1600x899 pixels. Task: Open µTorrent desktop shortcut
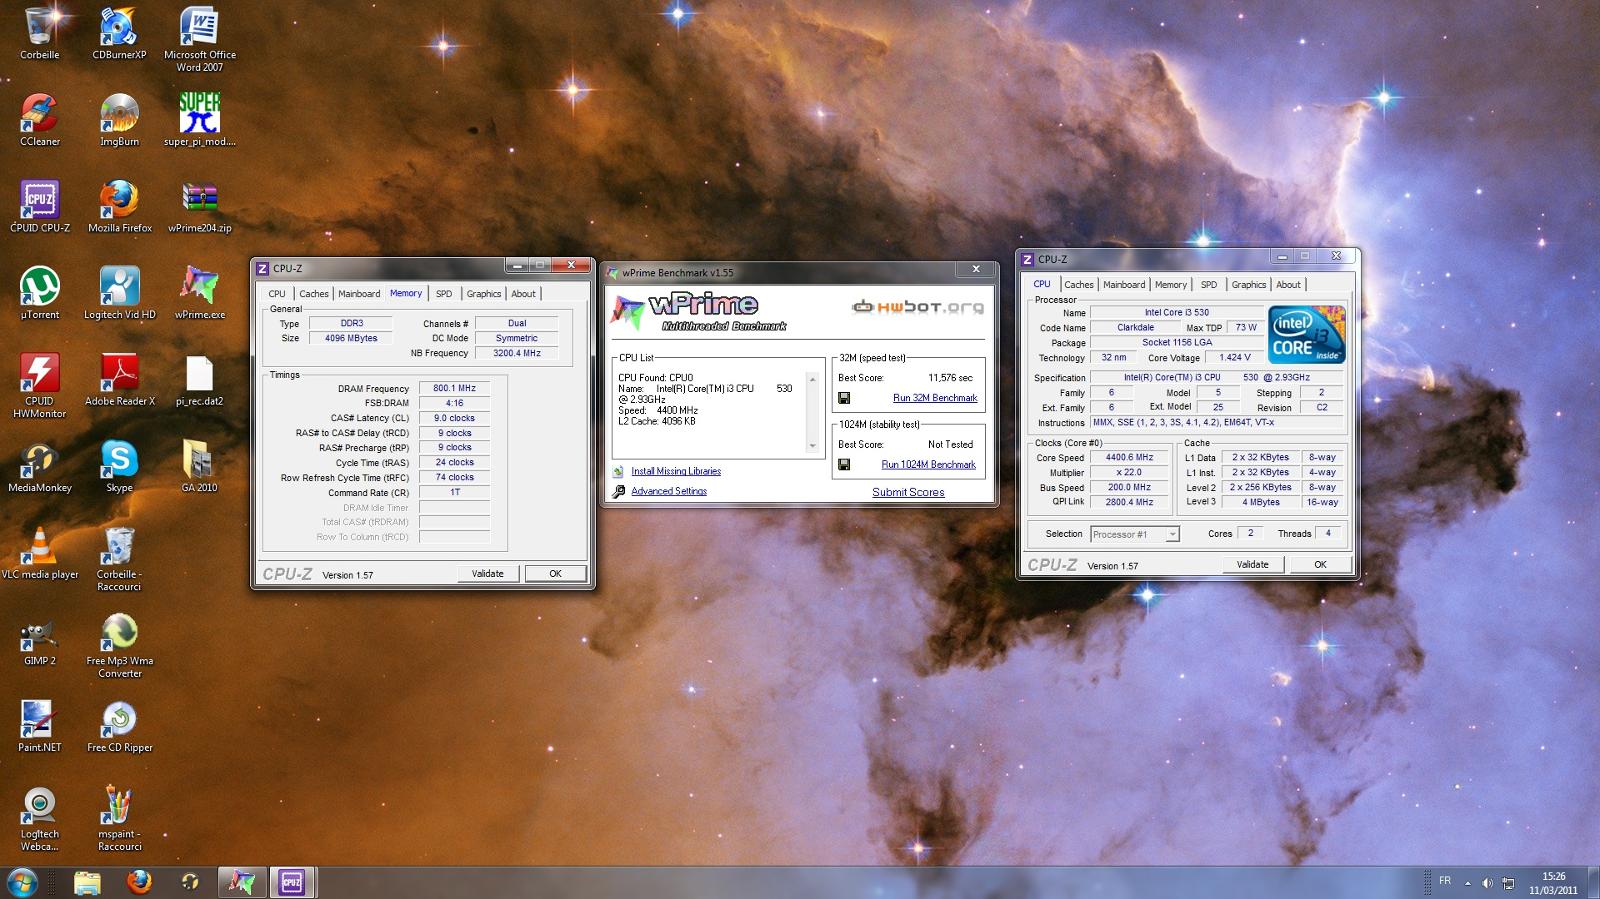click(40, 293)
